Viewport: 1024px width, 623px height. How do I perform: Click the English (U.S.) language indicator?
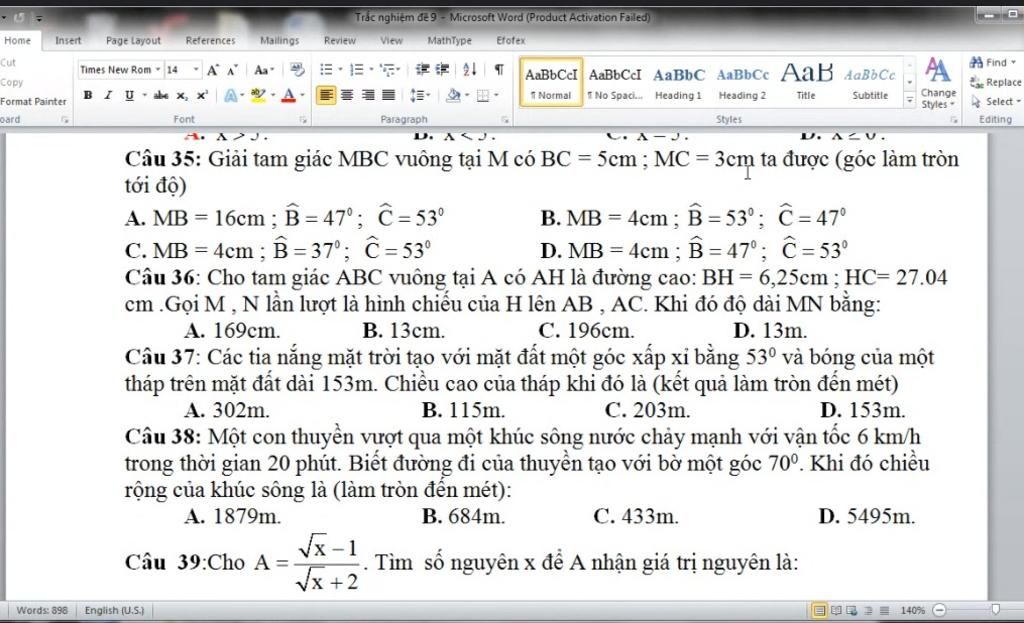point(114,611)
